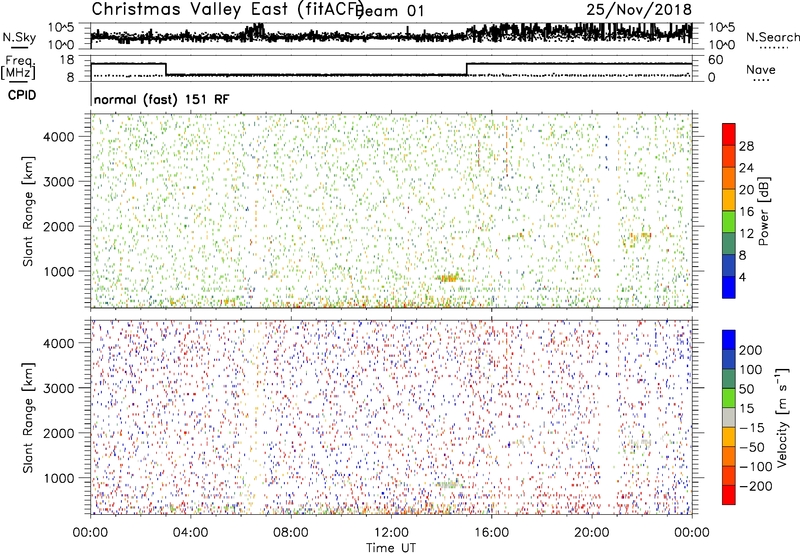Image resolution: width=800 pixels, height=554 pixels.
Task: Click the '2000' range tick of power panel
Action: pyautogui.click(x=59, y=226)
